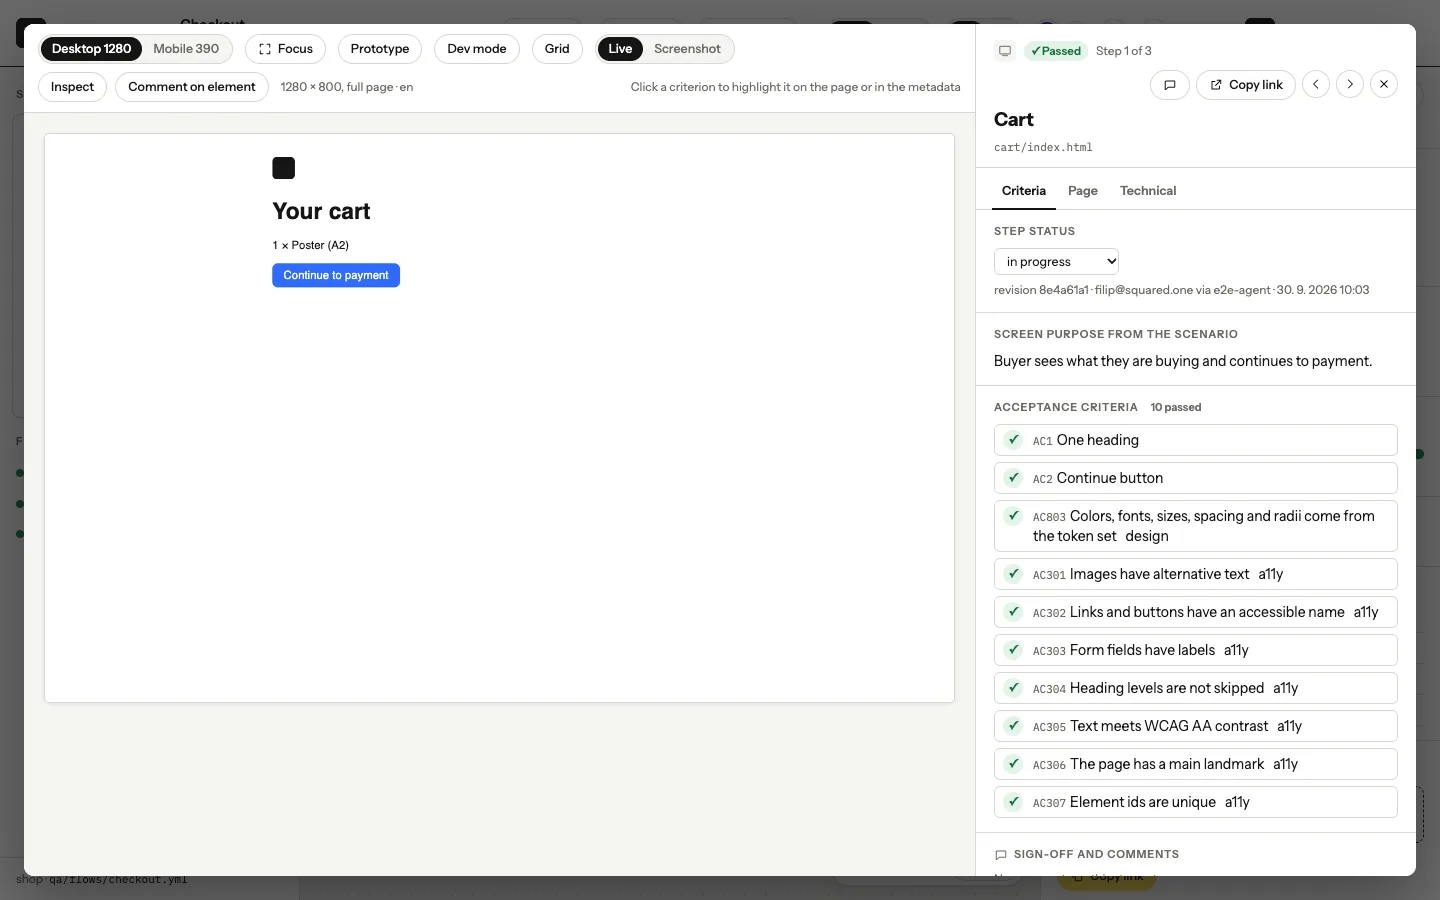Screen dimensions: 1440x900
Task: Highlight criterion AC306 main landmark
Action: point(1196,764)
